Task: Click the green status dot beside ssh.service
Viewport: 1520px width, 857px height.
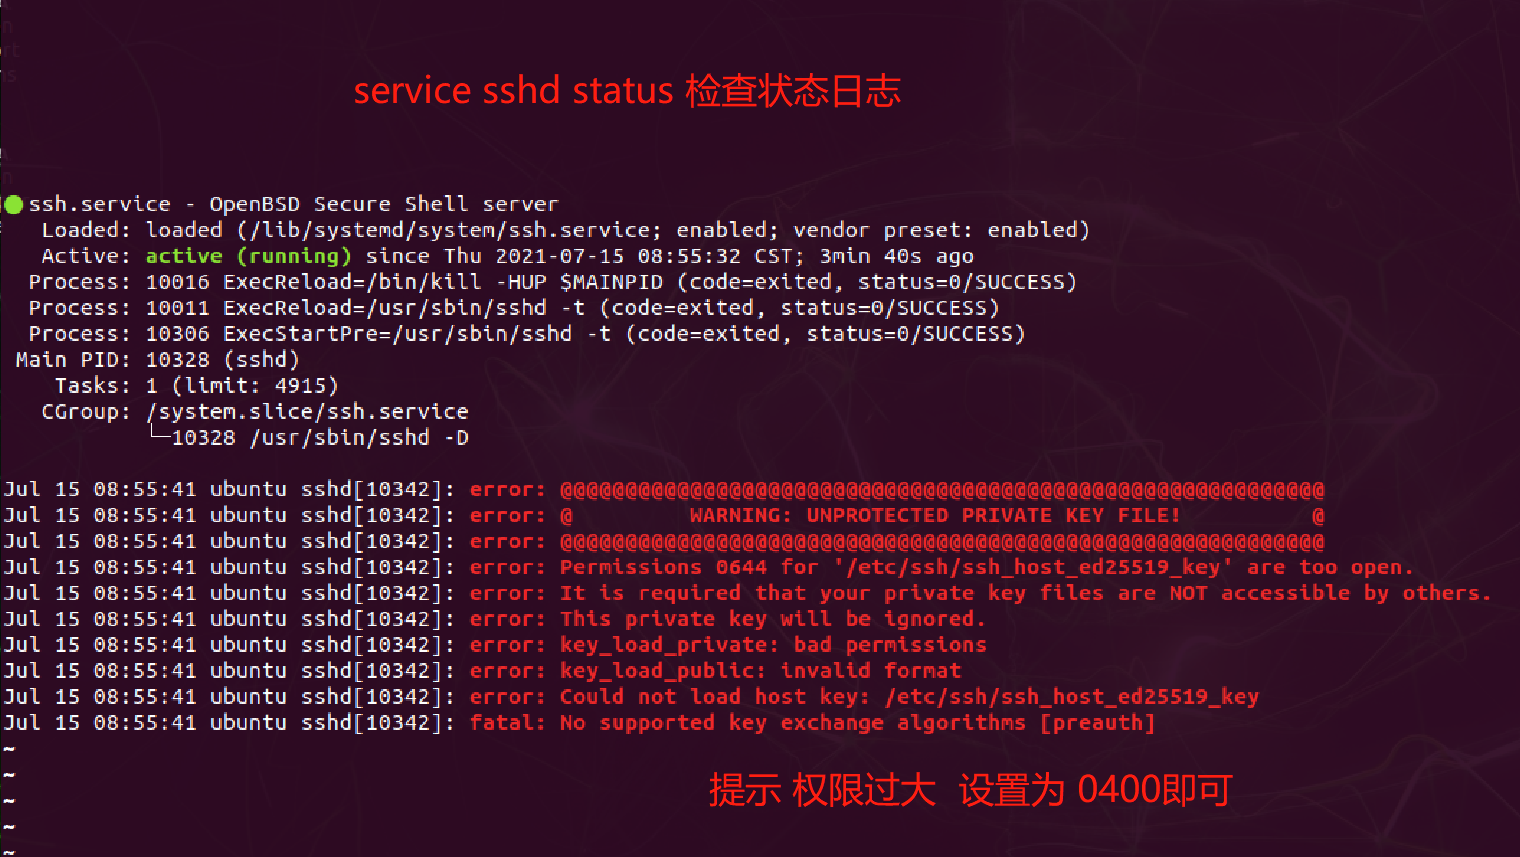Action: coord(14,205)
